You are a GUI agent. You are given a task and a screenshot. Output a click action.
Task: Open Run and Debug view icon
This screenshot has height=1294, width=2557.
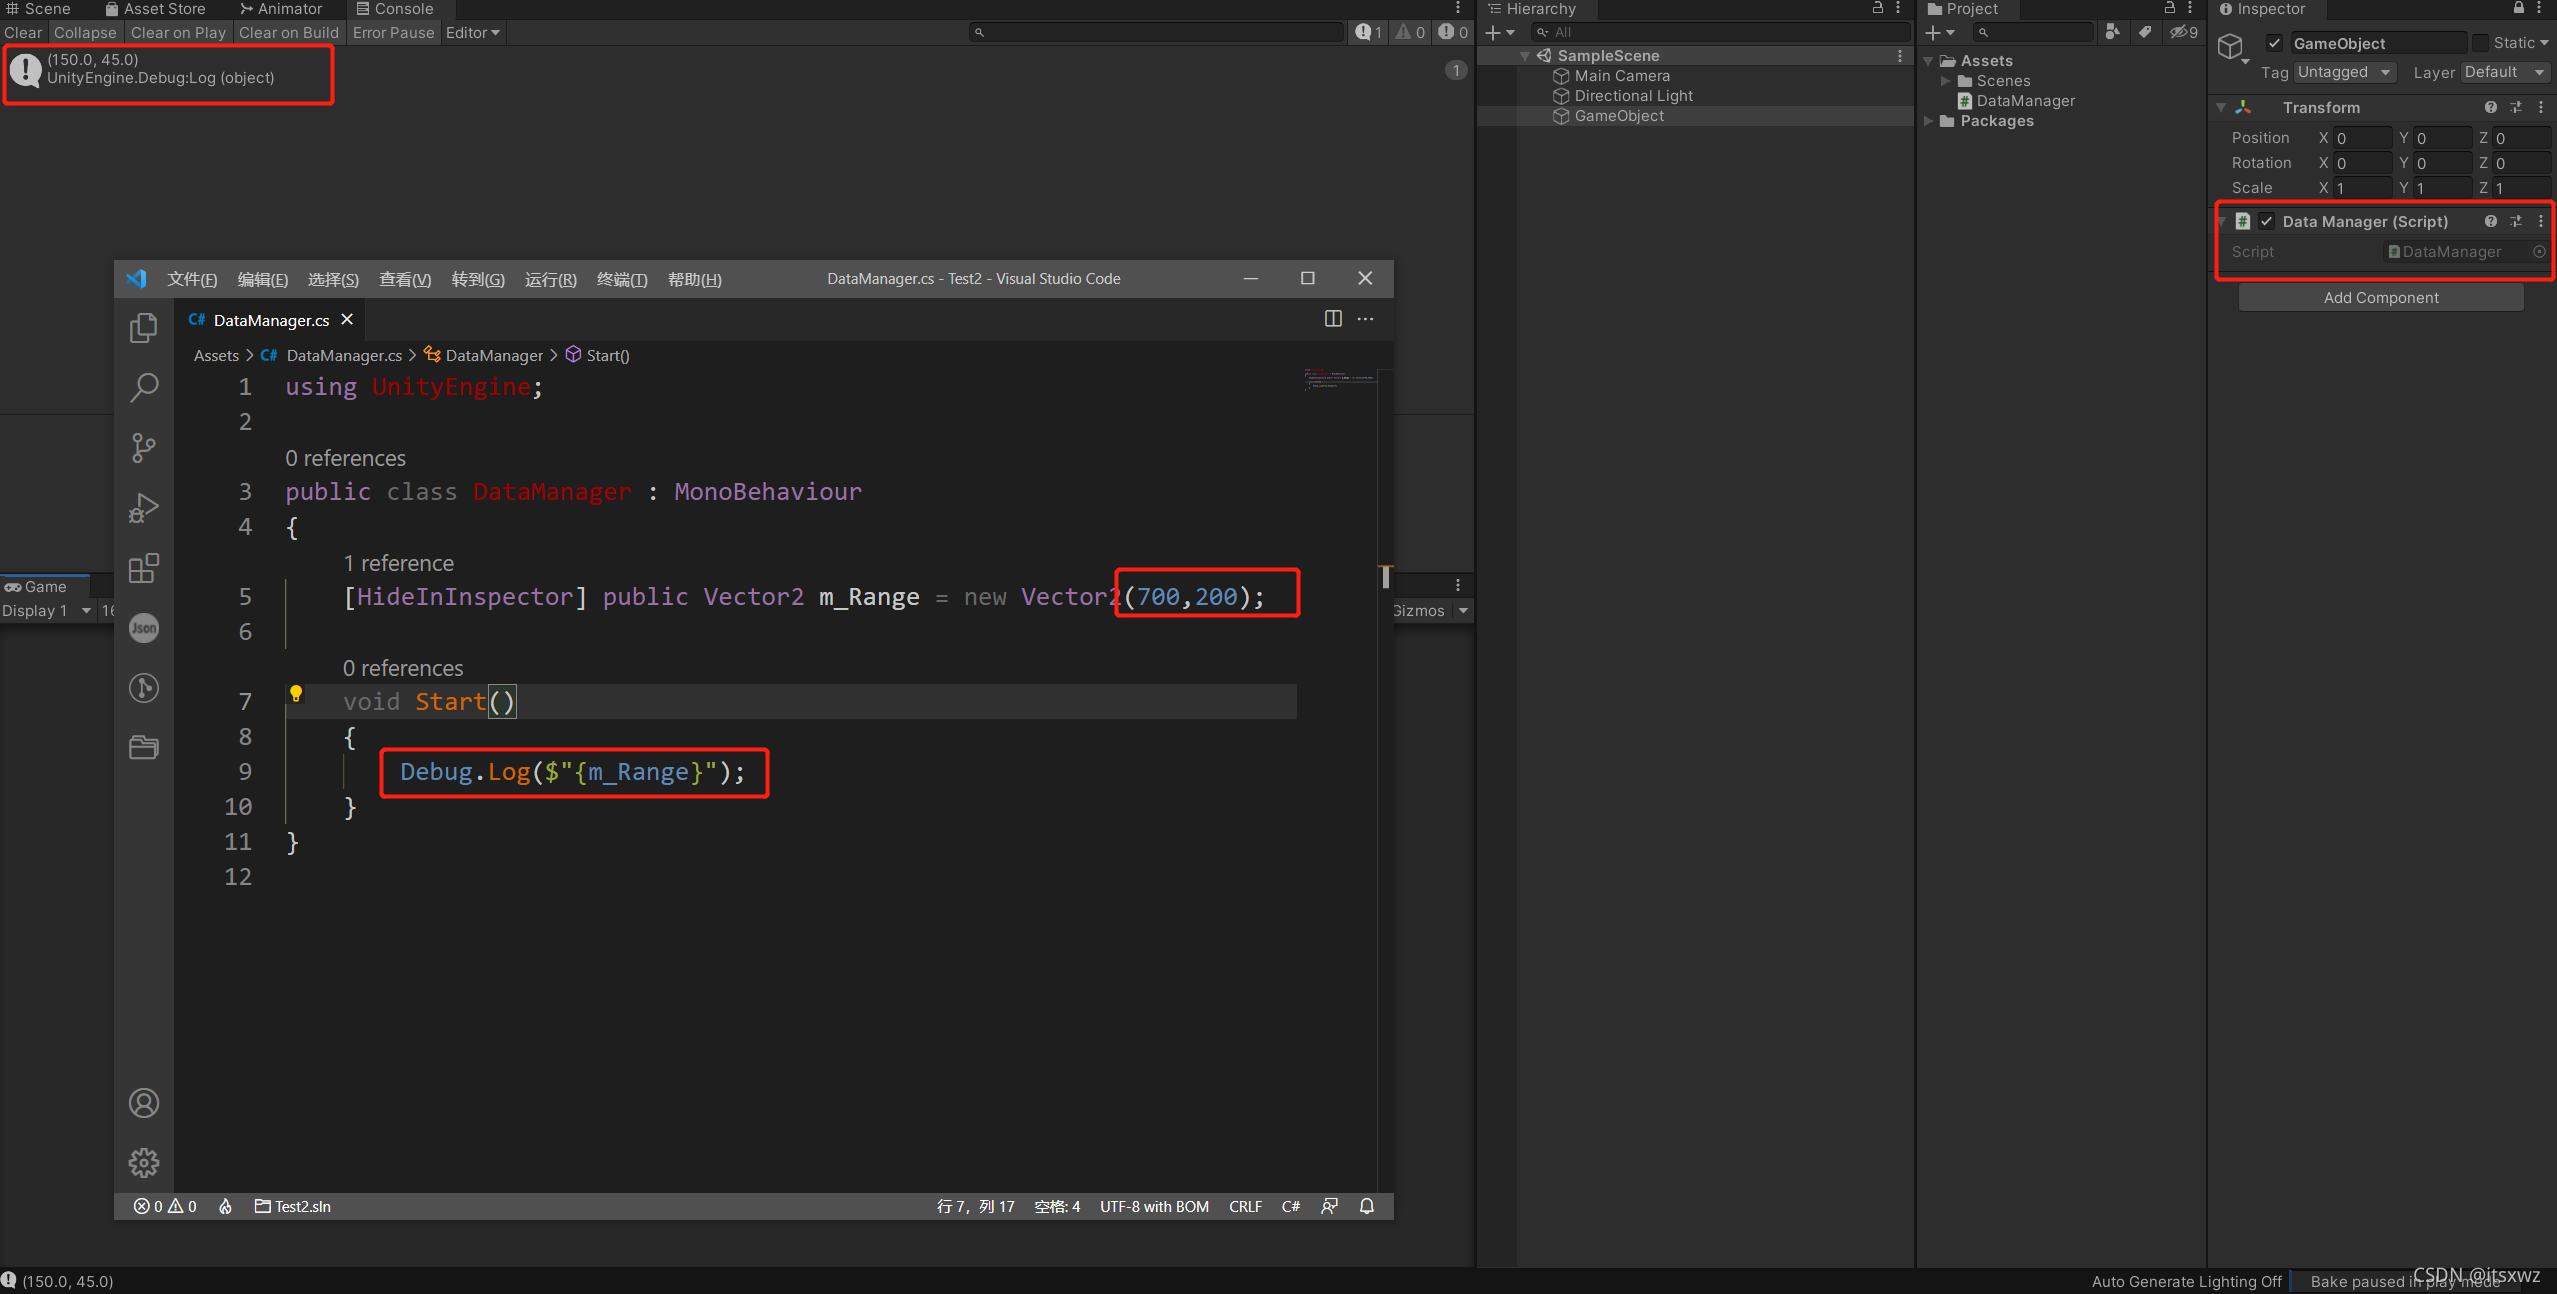pyautogui.click(x=144, y=508)
